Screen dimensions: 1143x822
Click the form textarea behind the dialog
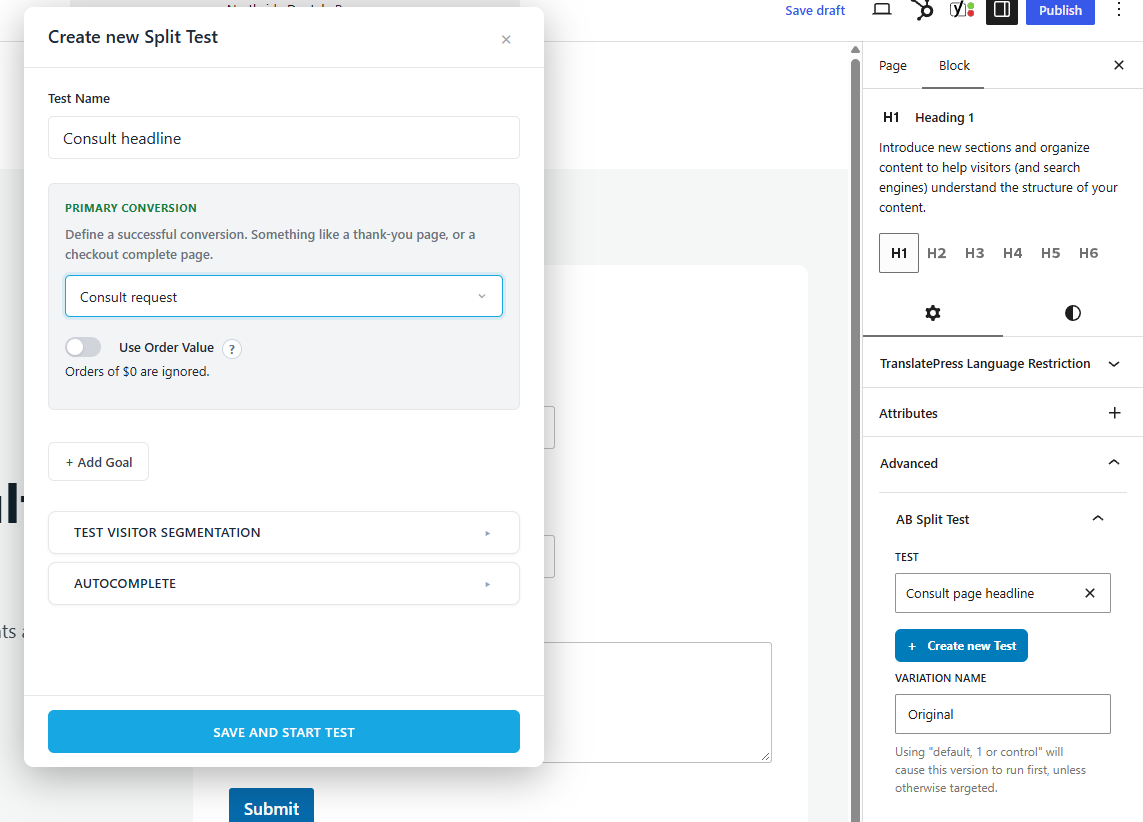pyautogui.click(x=658, y=702)
